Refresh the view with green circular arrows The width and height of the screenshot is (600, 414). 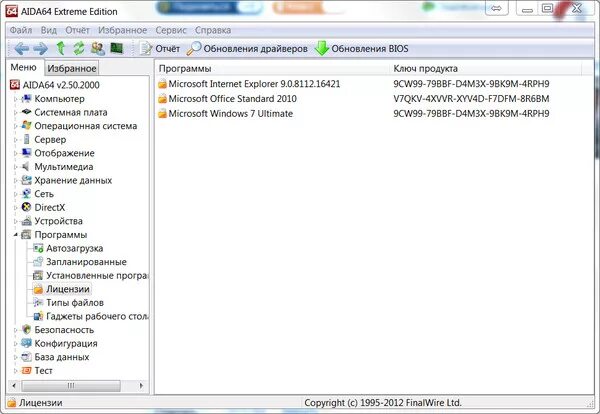pos(79,48)
